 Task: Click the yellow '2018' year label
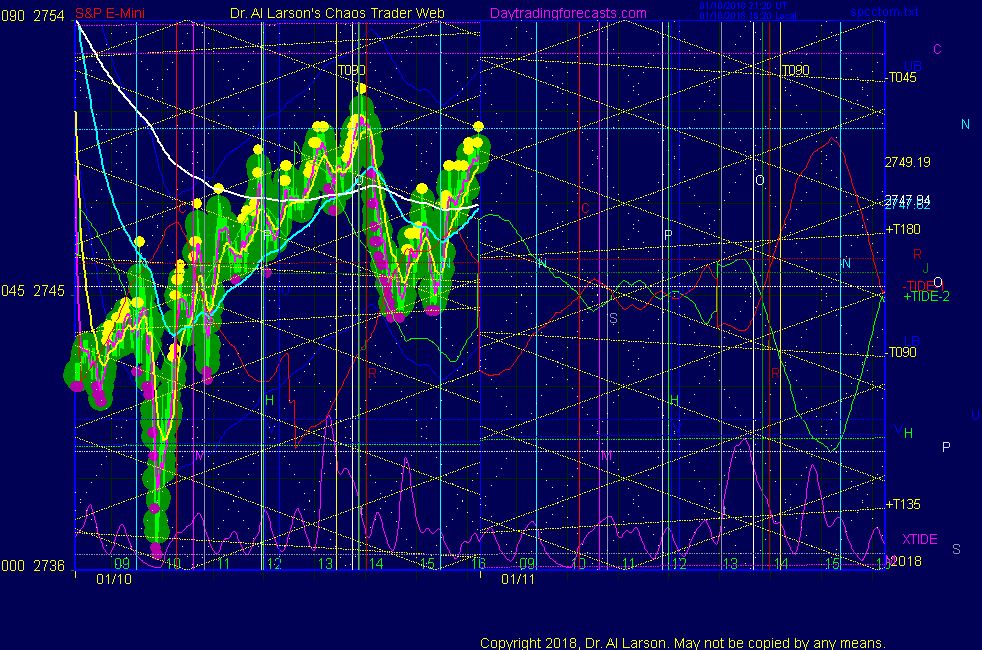coord(906,561)
